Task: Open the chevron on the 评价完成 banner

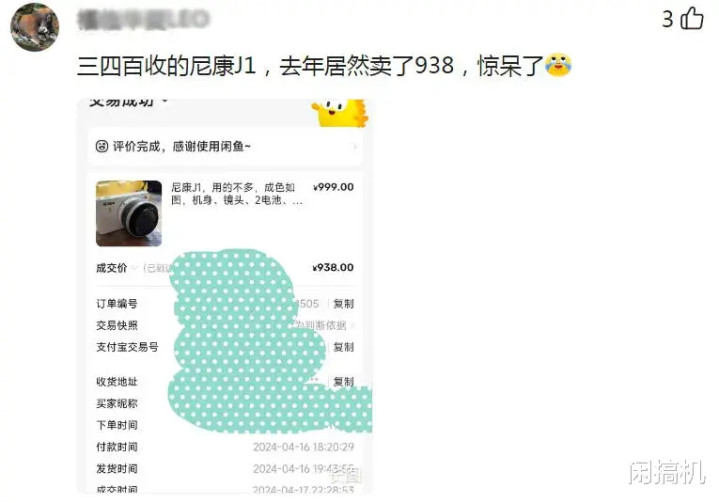Action: 354,147
